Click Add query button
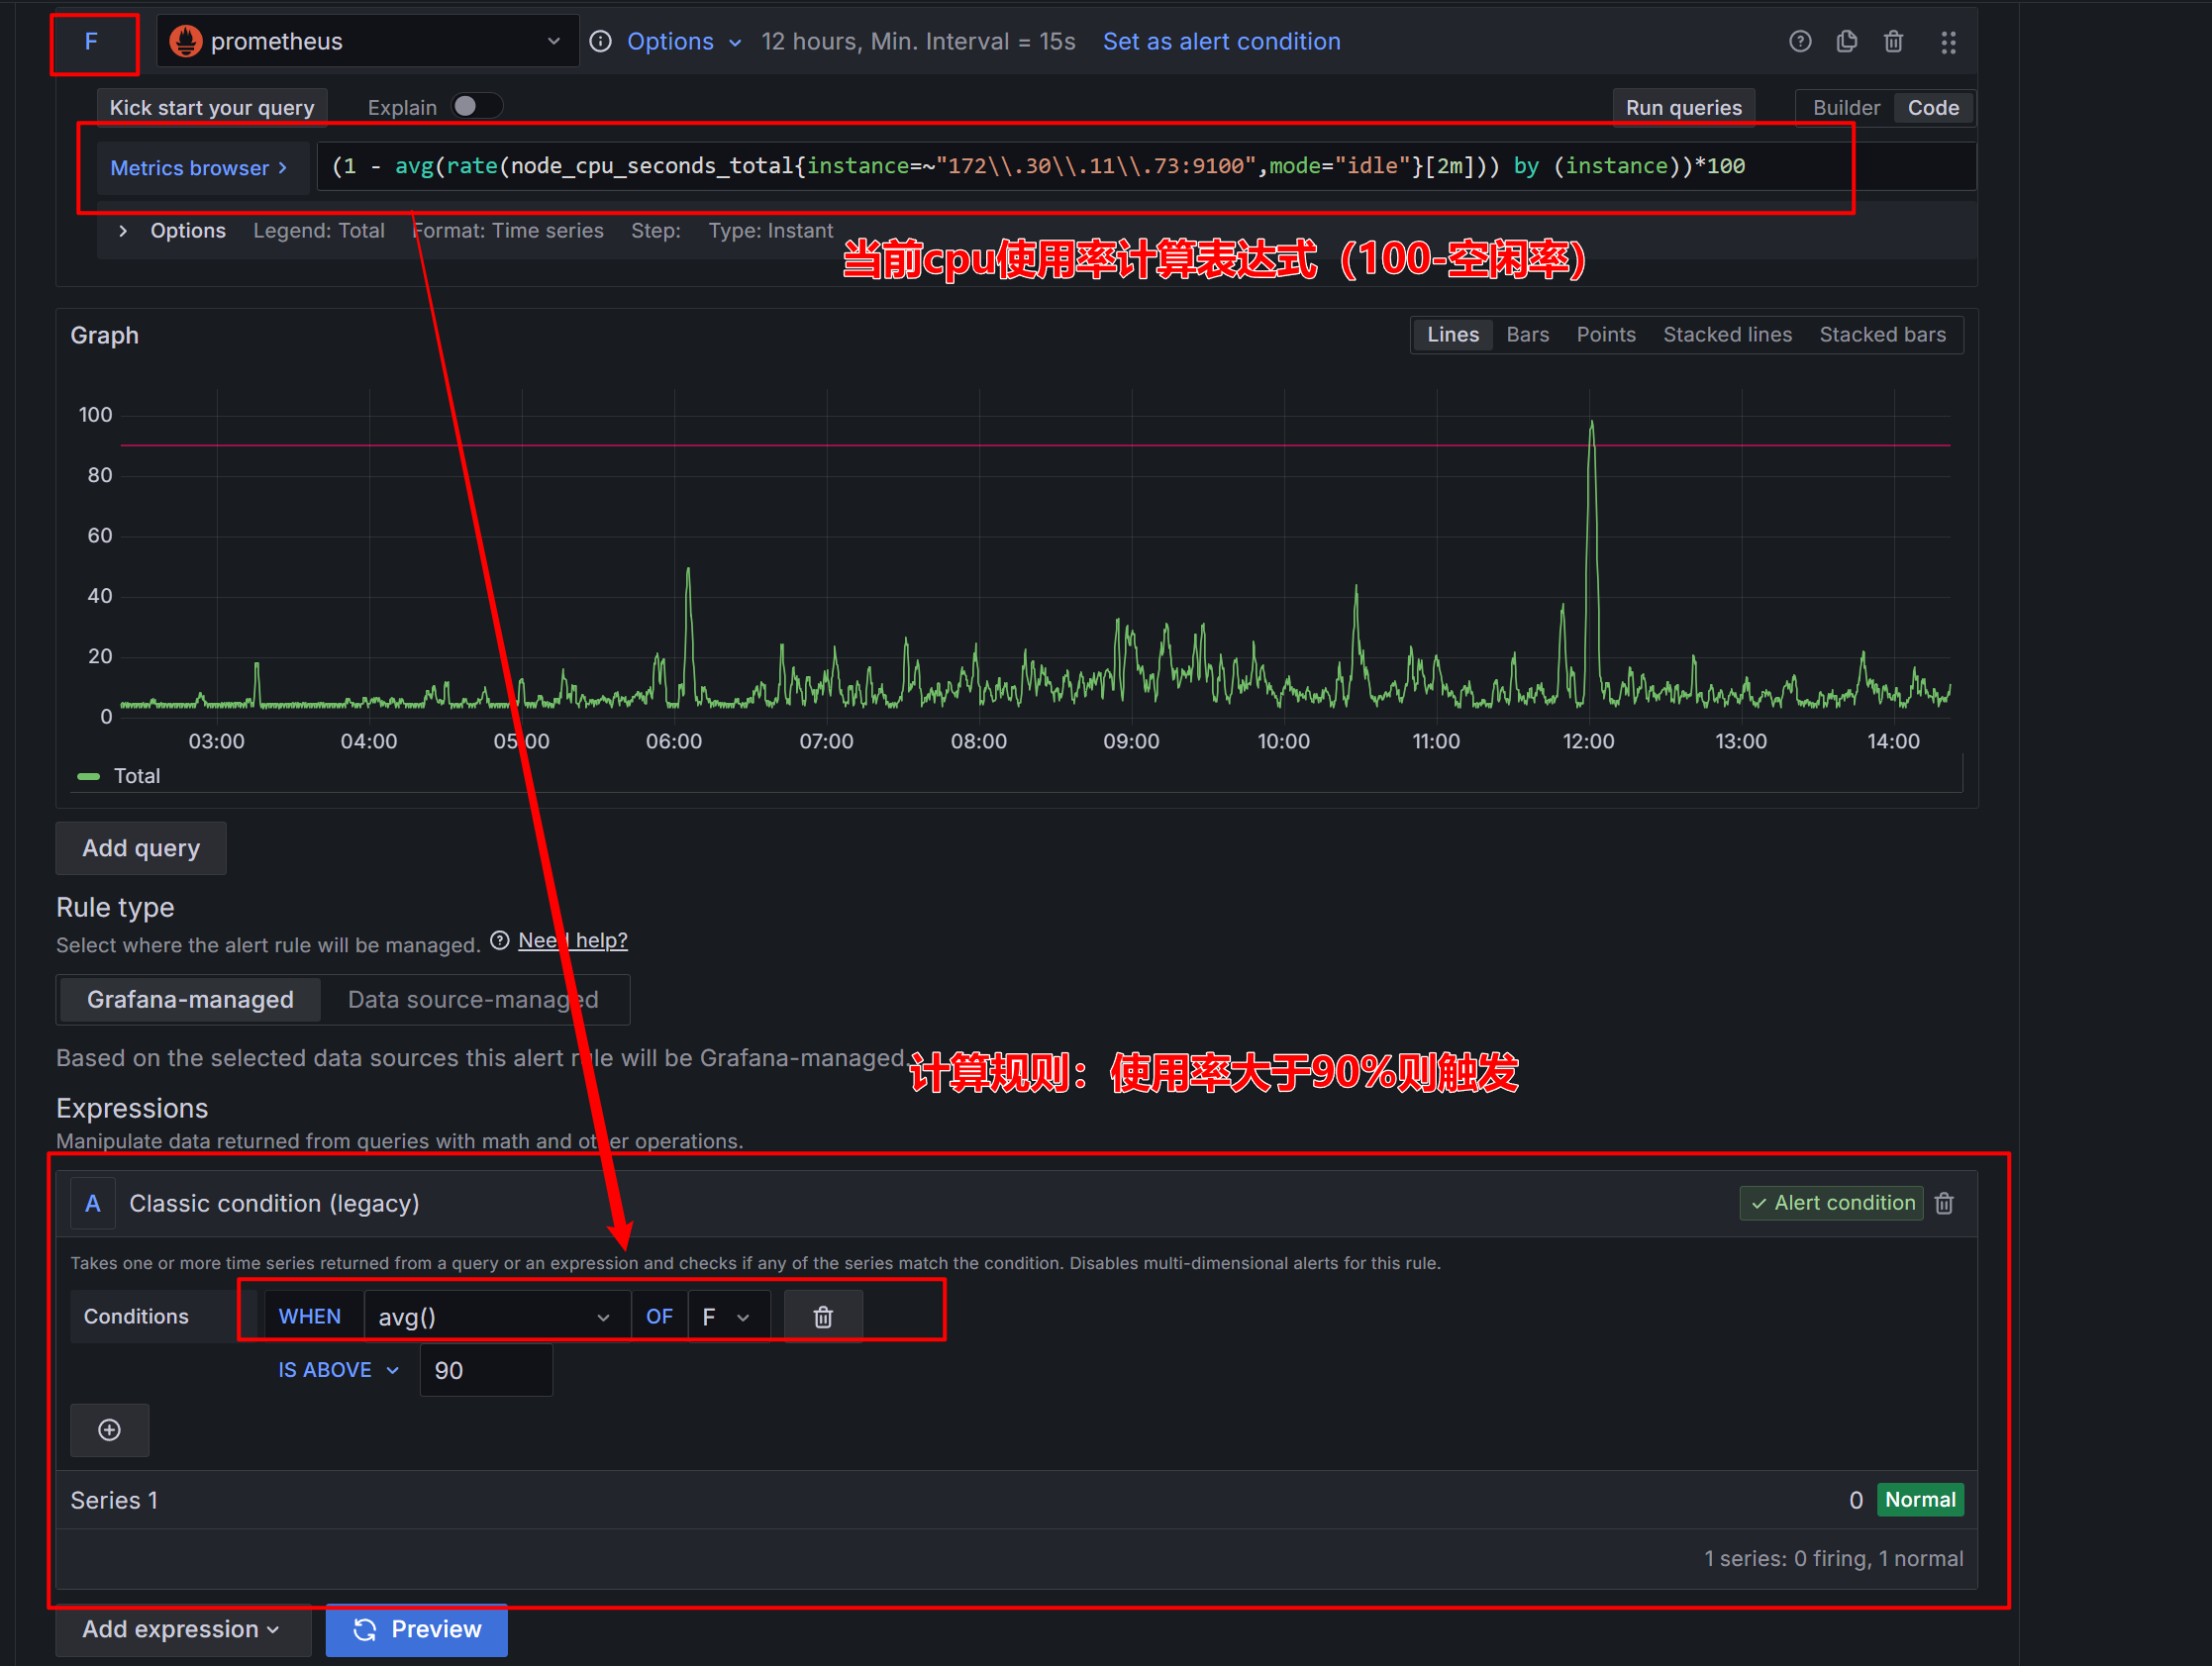Image resolution: width=2212 pixels, height=1666 pixels. (x=141, y=848)
